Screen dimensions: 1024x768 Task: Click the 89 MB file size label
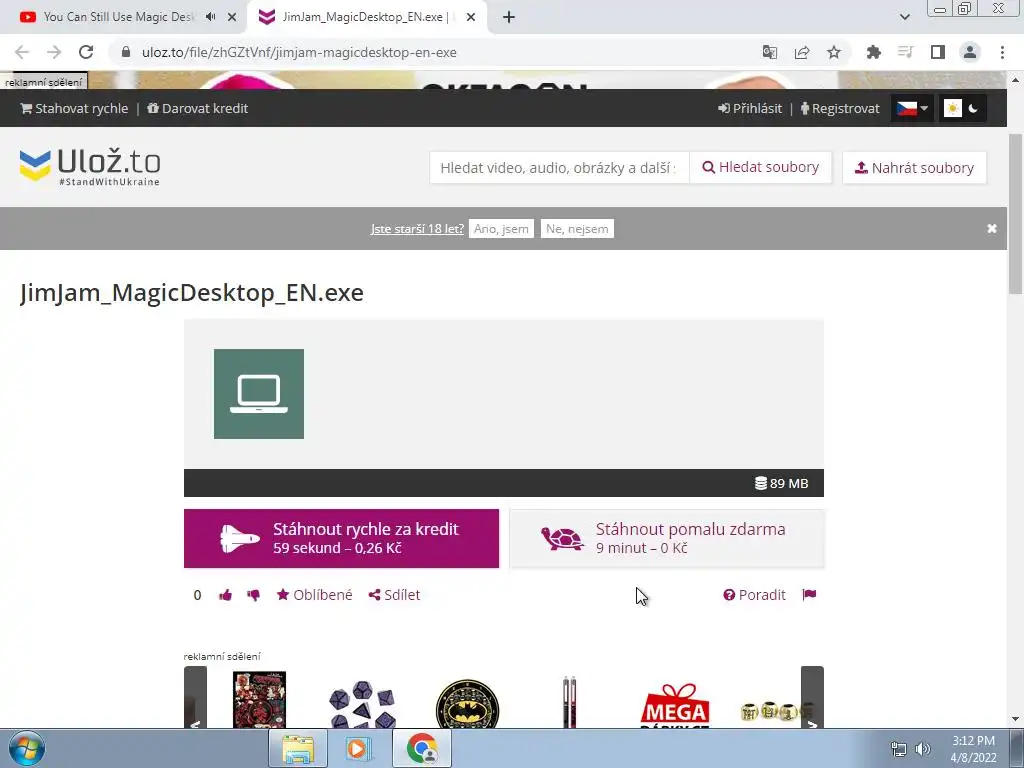782,483
